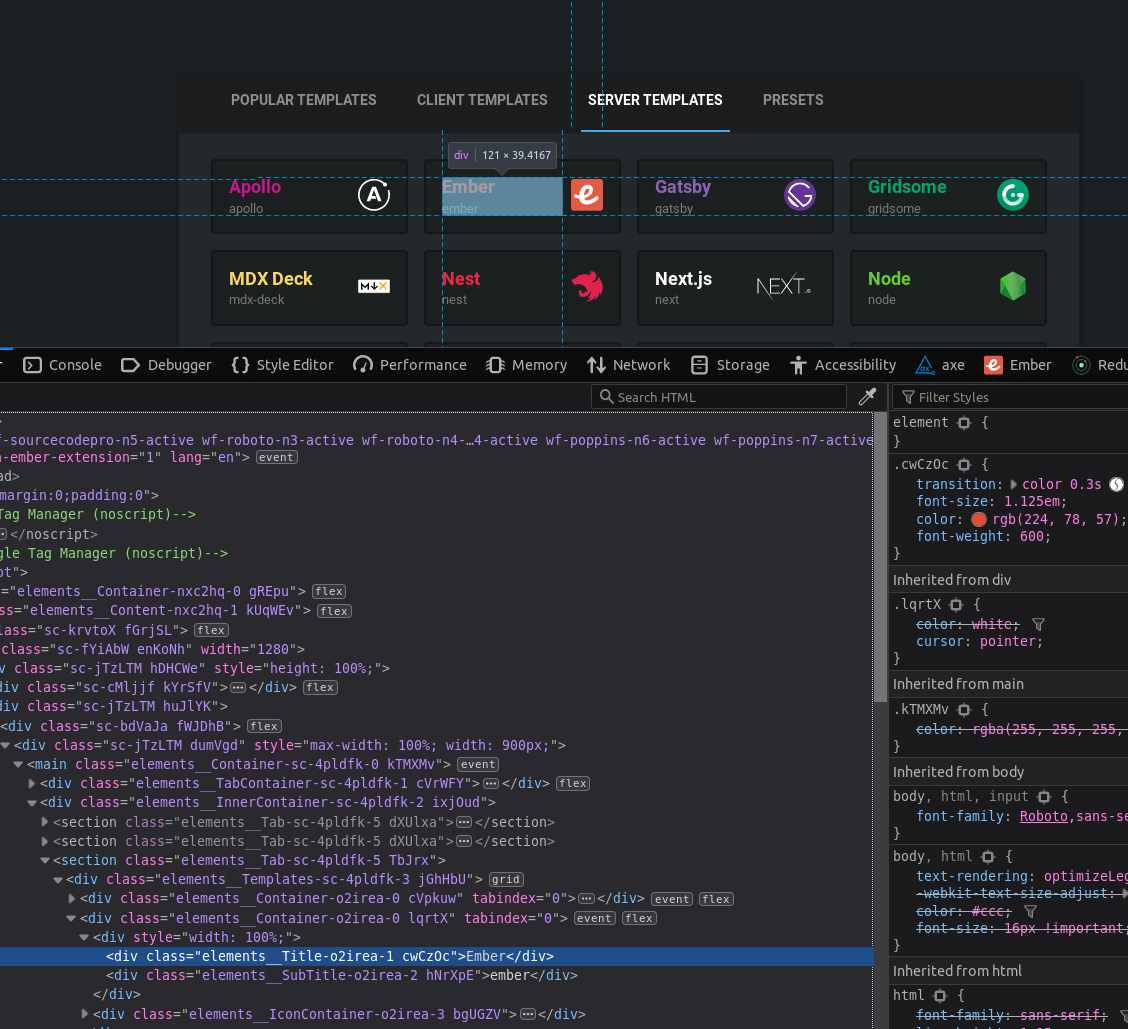
Task: Open the Style Editor devtools tab label
Action: click(295, 366)
